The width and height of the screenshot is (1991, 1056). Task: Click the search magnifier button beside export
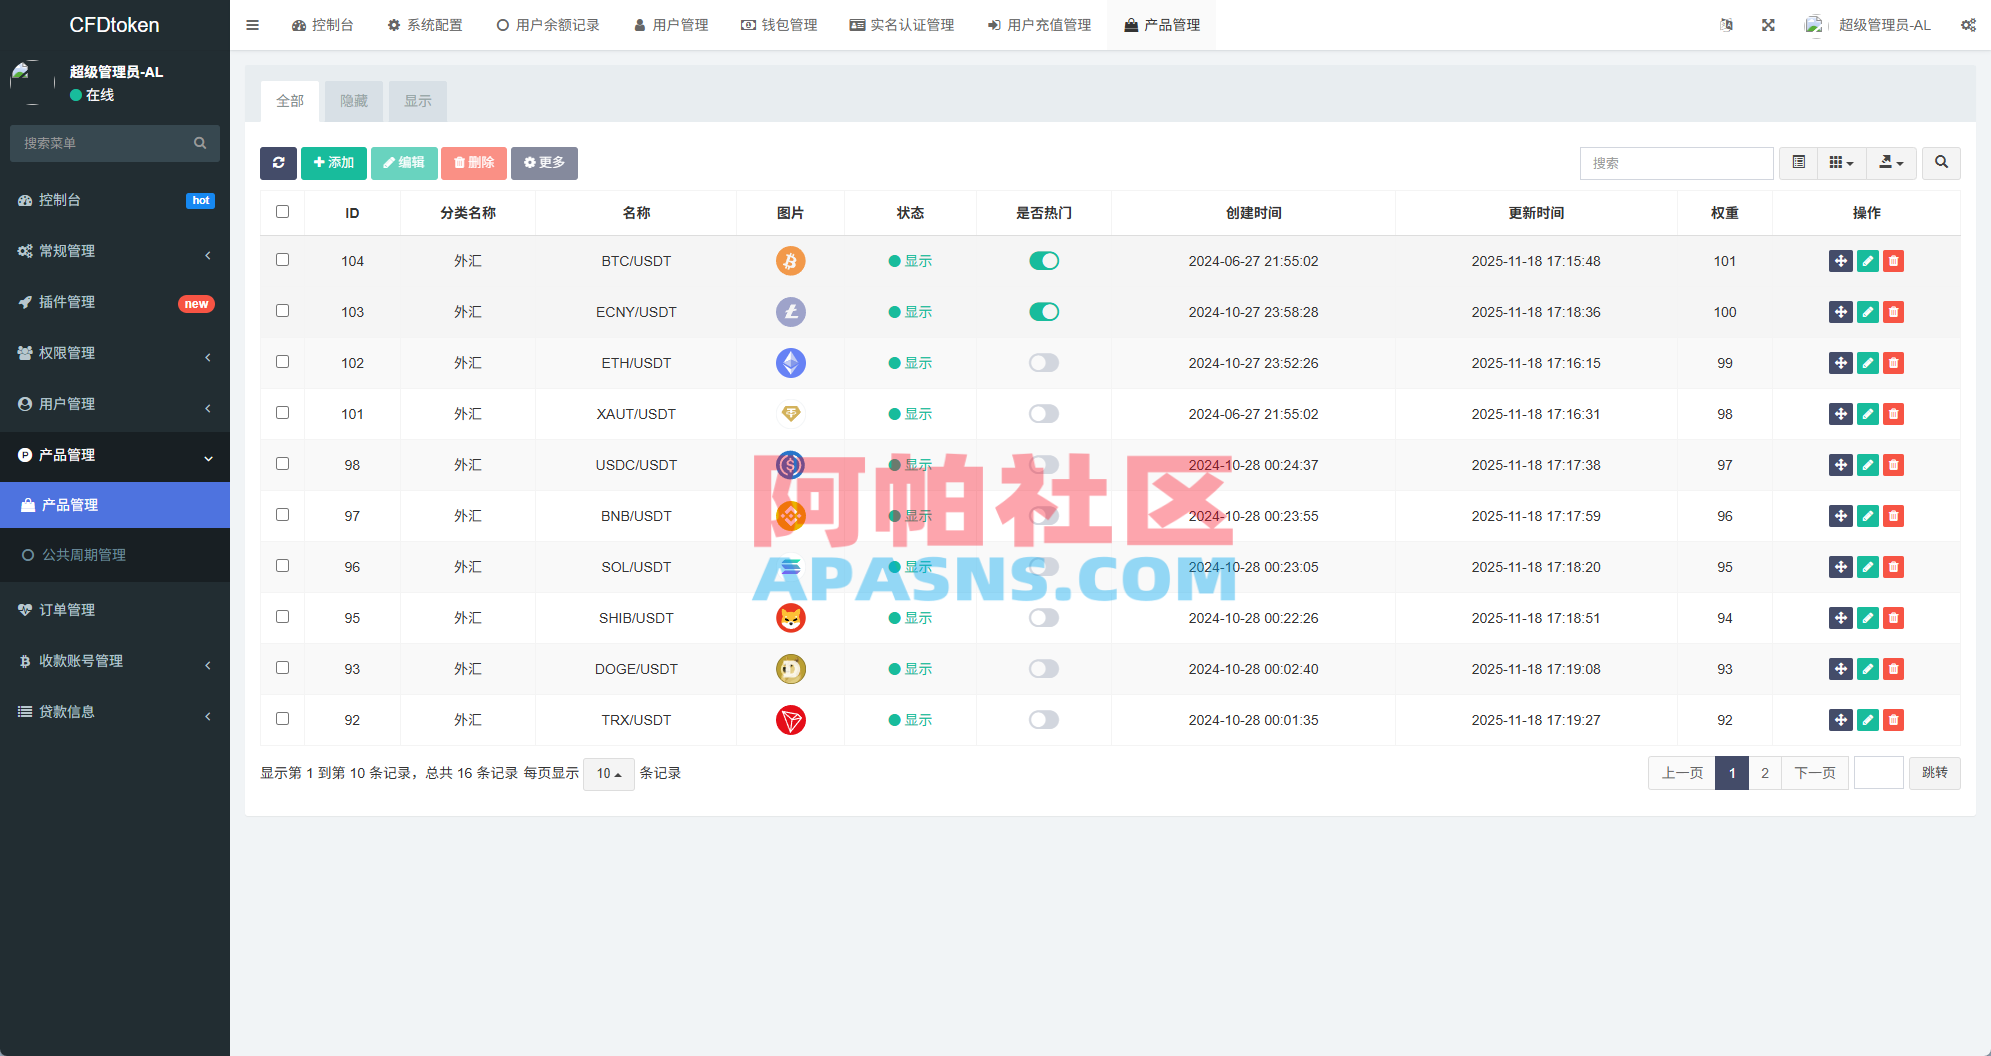tap(1941, 163)
